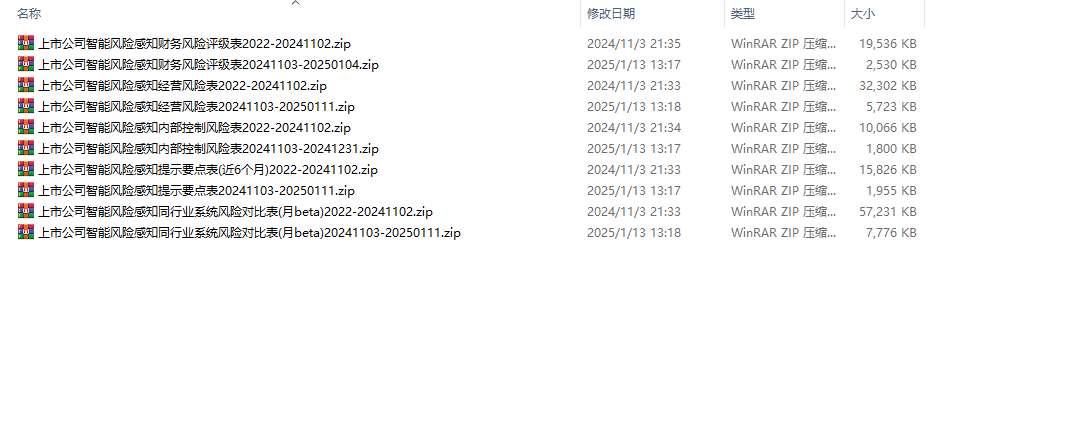This screenshot has height=422, width=1082.
Task: Click the file name 提示要点表20241103-20250111.zip
Action: [197, 190]
